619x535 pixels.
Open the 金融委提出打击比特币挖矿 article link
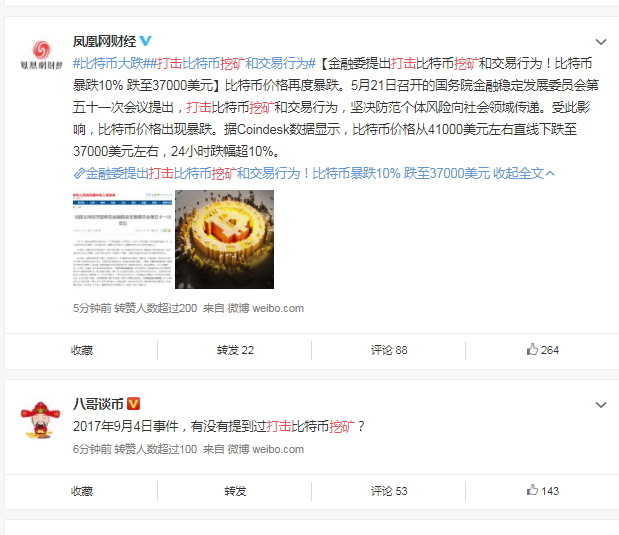[288, 173]
